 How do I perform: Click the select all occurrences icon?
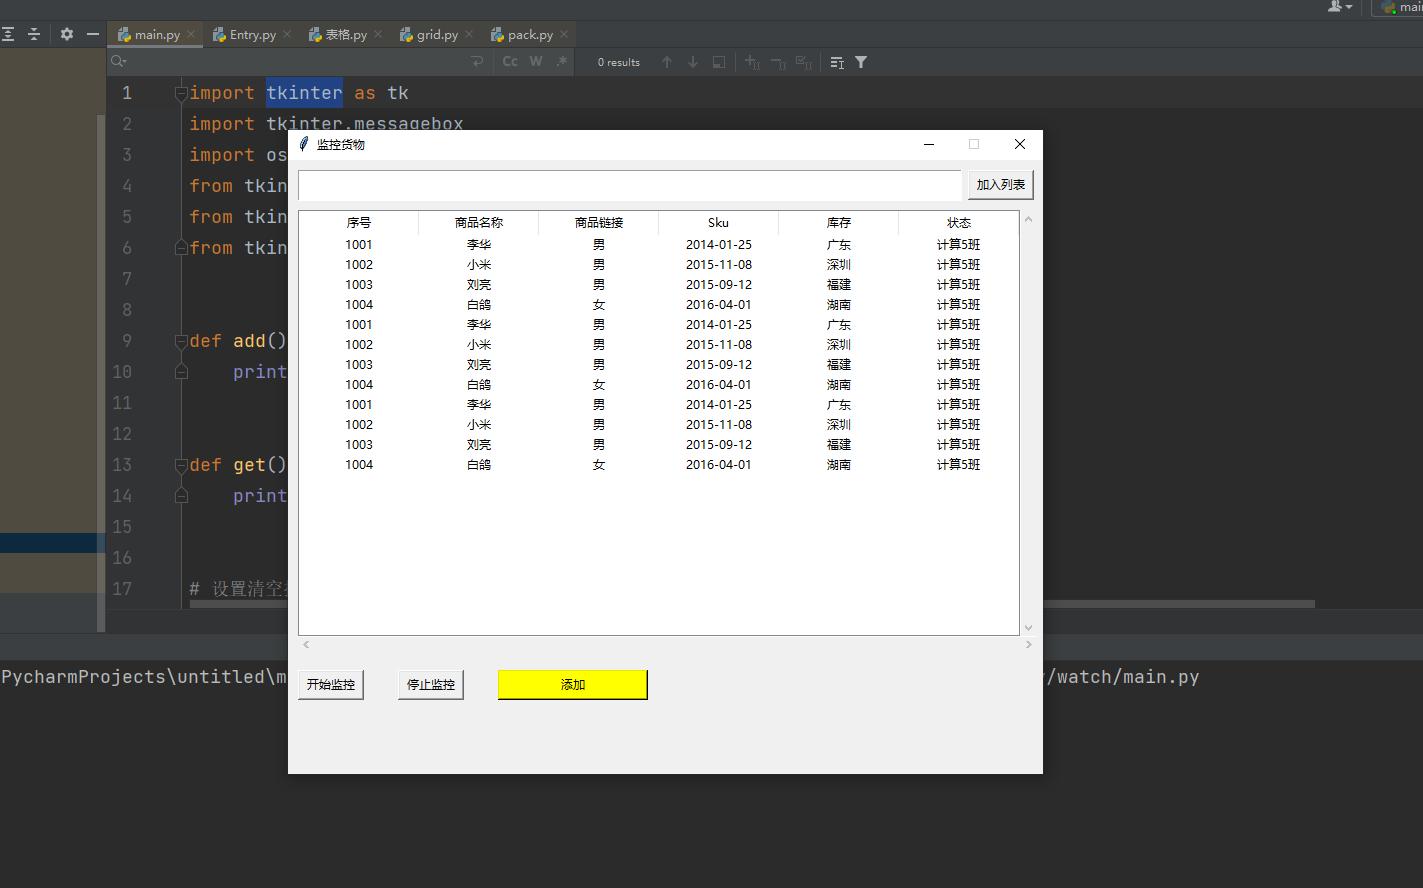[804, 62]
